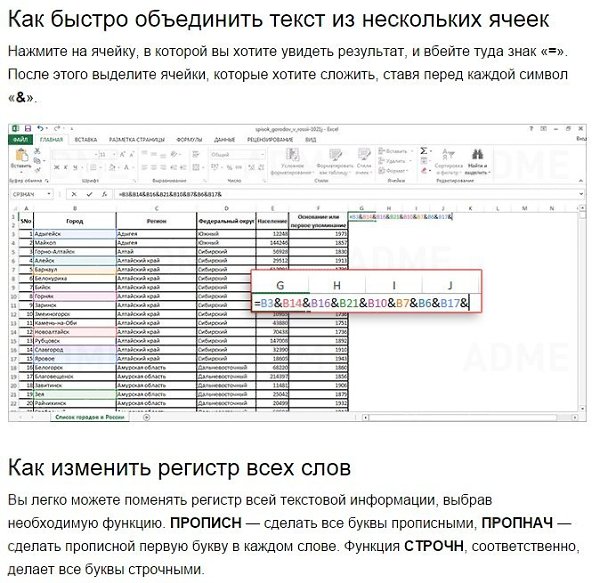Click the Sort & Filter icon

(x=448, y=154)
